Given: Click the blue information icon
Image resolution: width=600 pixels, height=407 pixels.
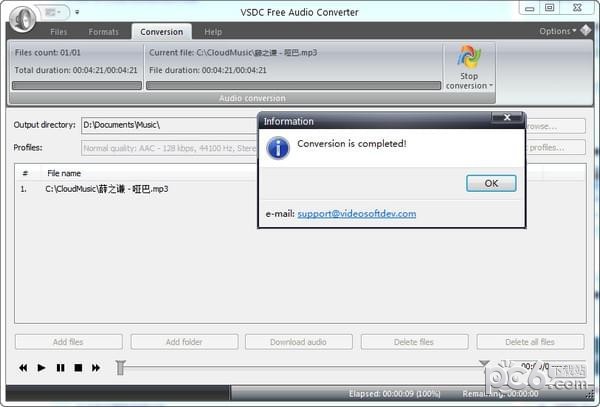Looking at the screenshot, I should pyautogui.click(x=278, y=148).
